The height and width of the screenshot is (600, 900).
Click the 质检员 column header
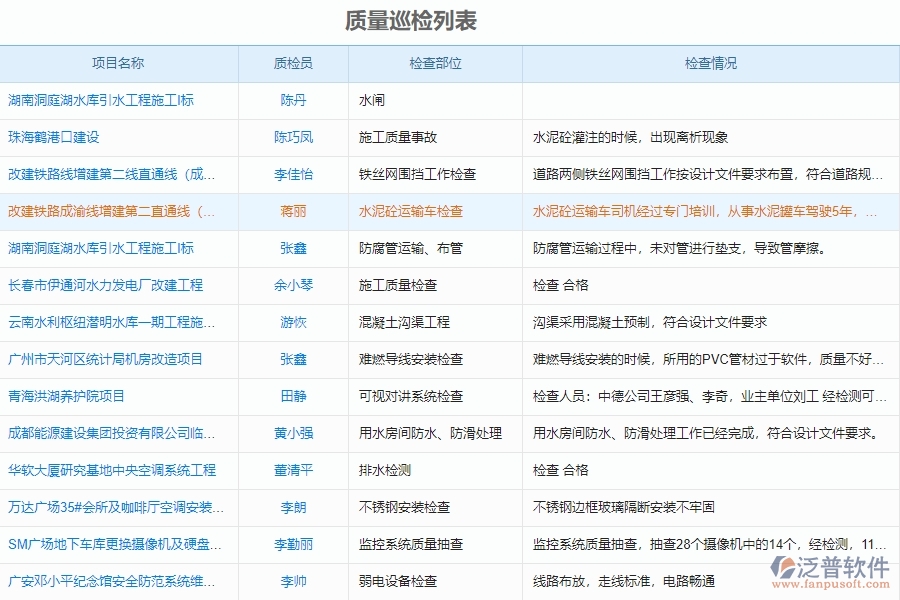[x=294, y=62]
